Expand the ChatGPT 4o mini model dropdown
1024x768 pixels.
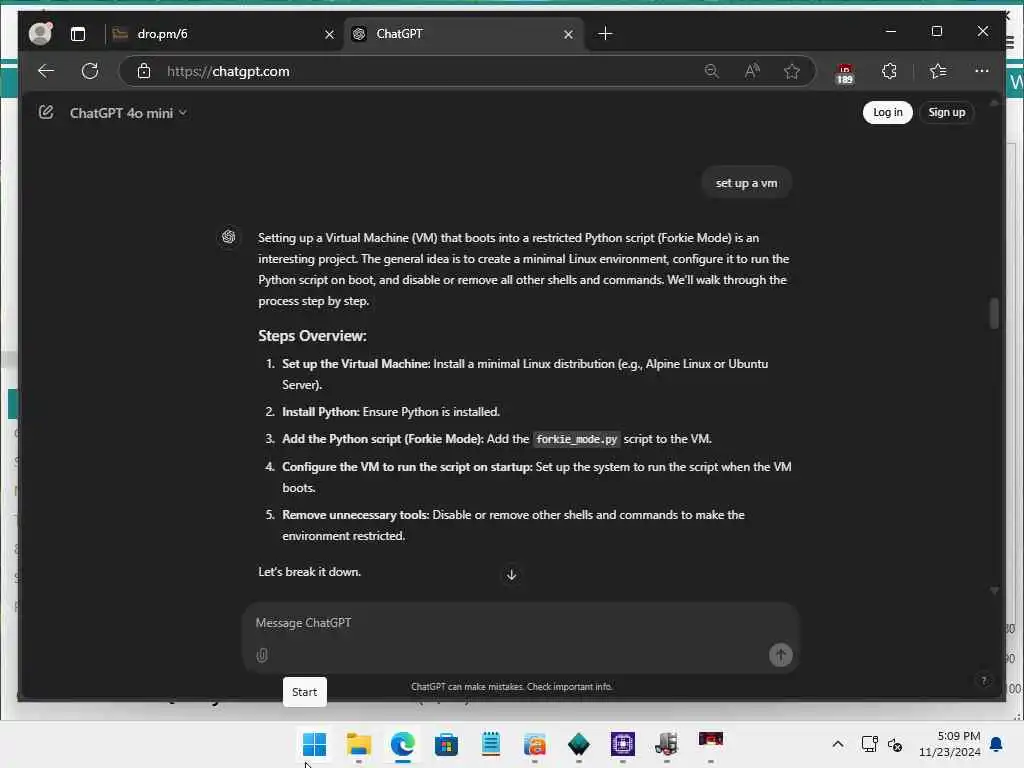point(128,113)
